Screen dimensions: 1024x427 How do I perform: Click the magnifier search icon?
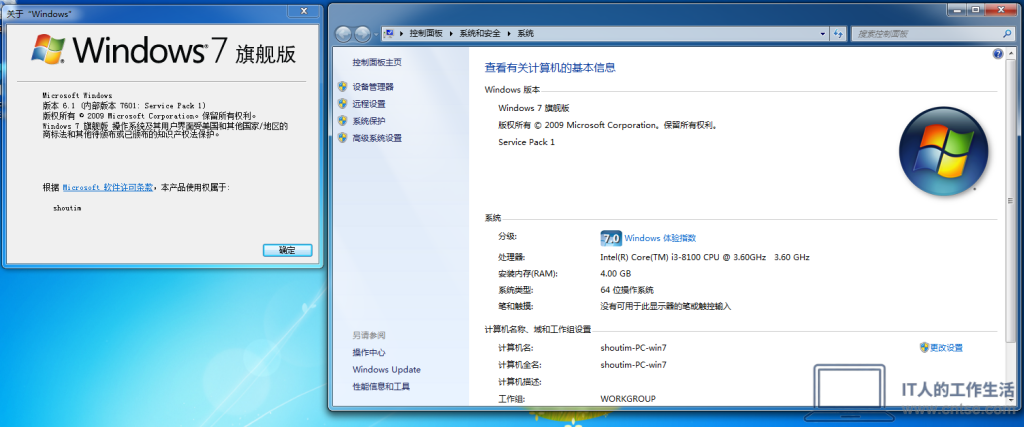pos(1007,34)
